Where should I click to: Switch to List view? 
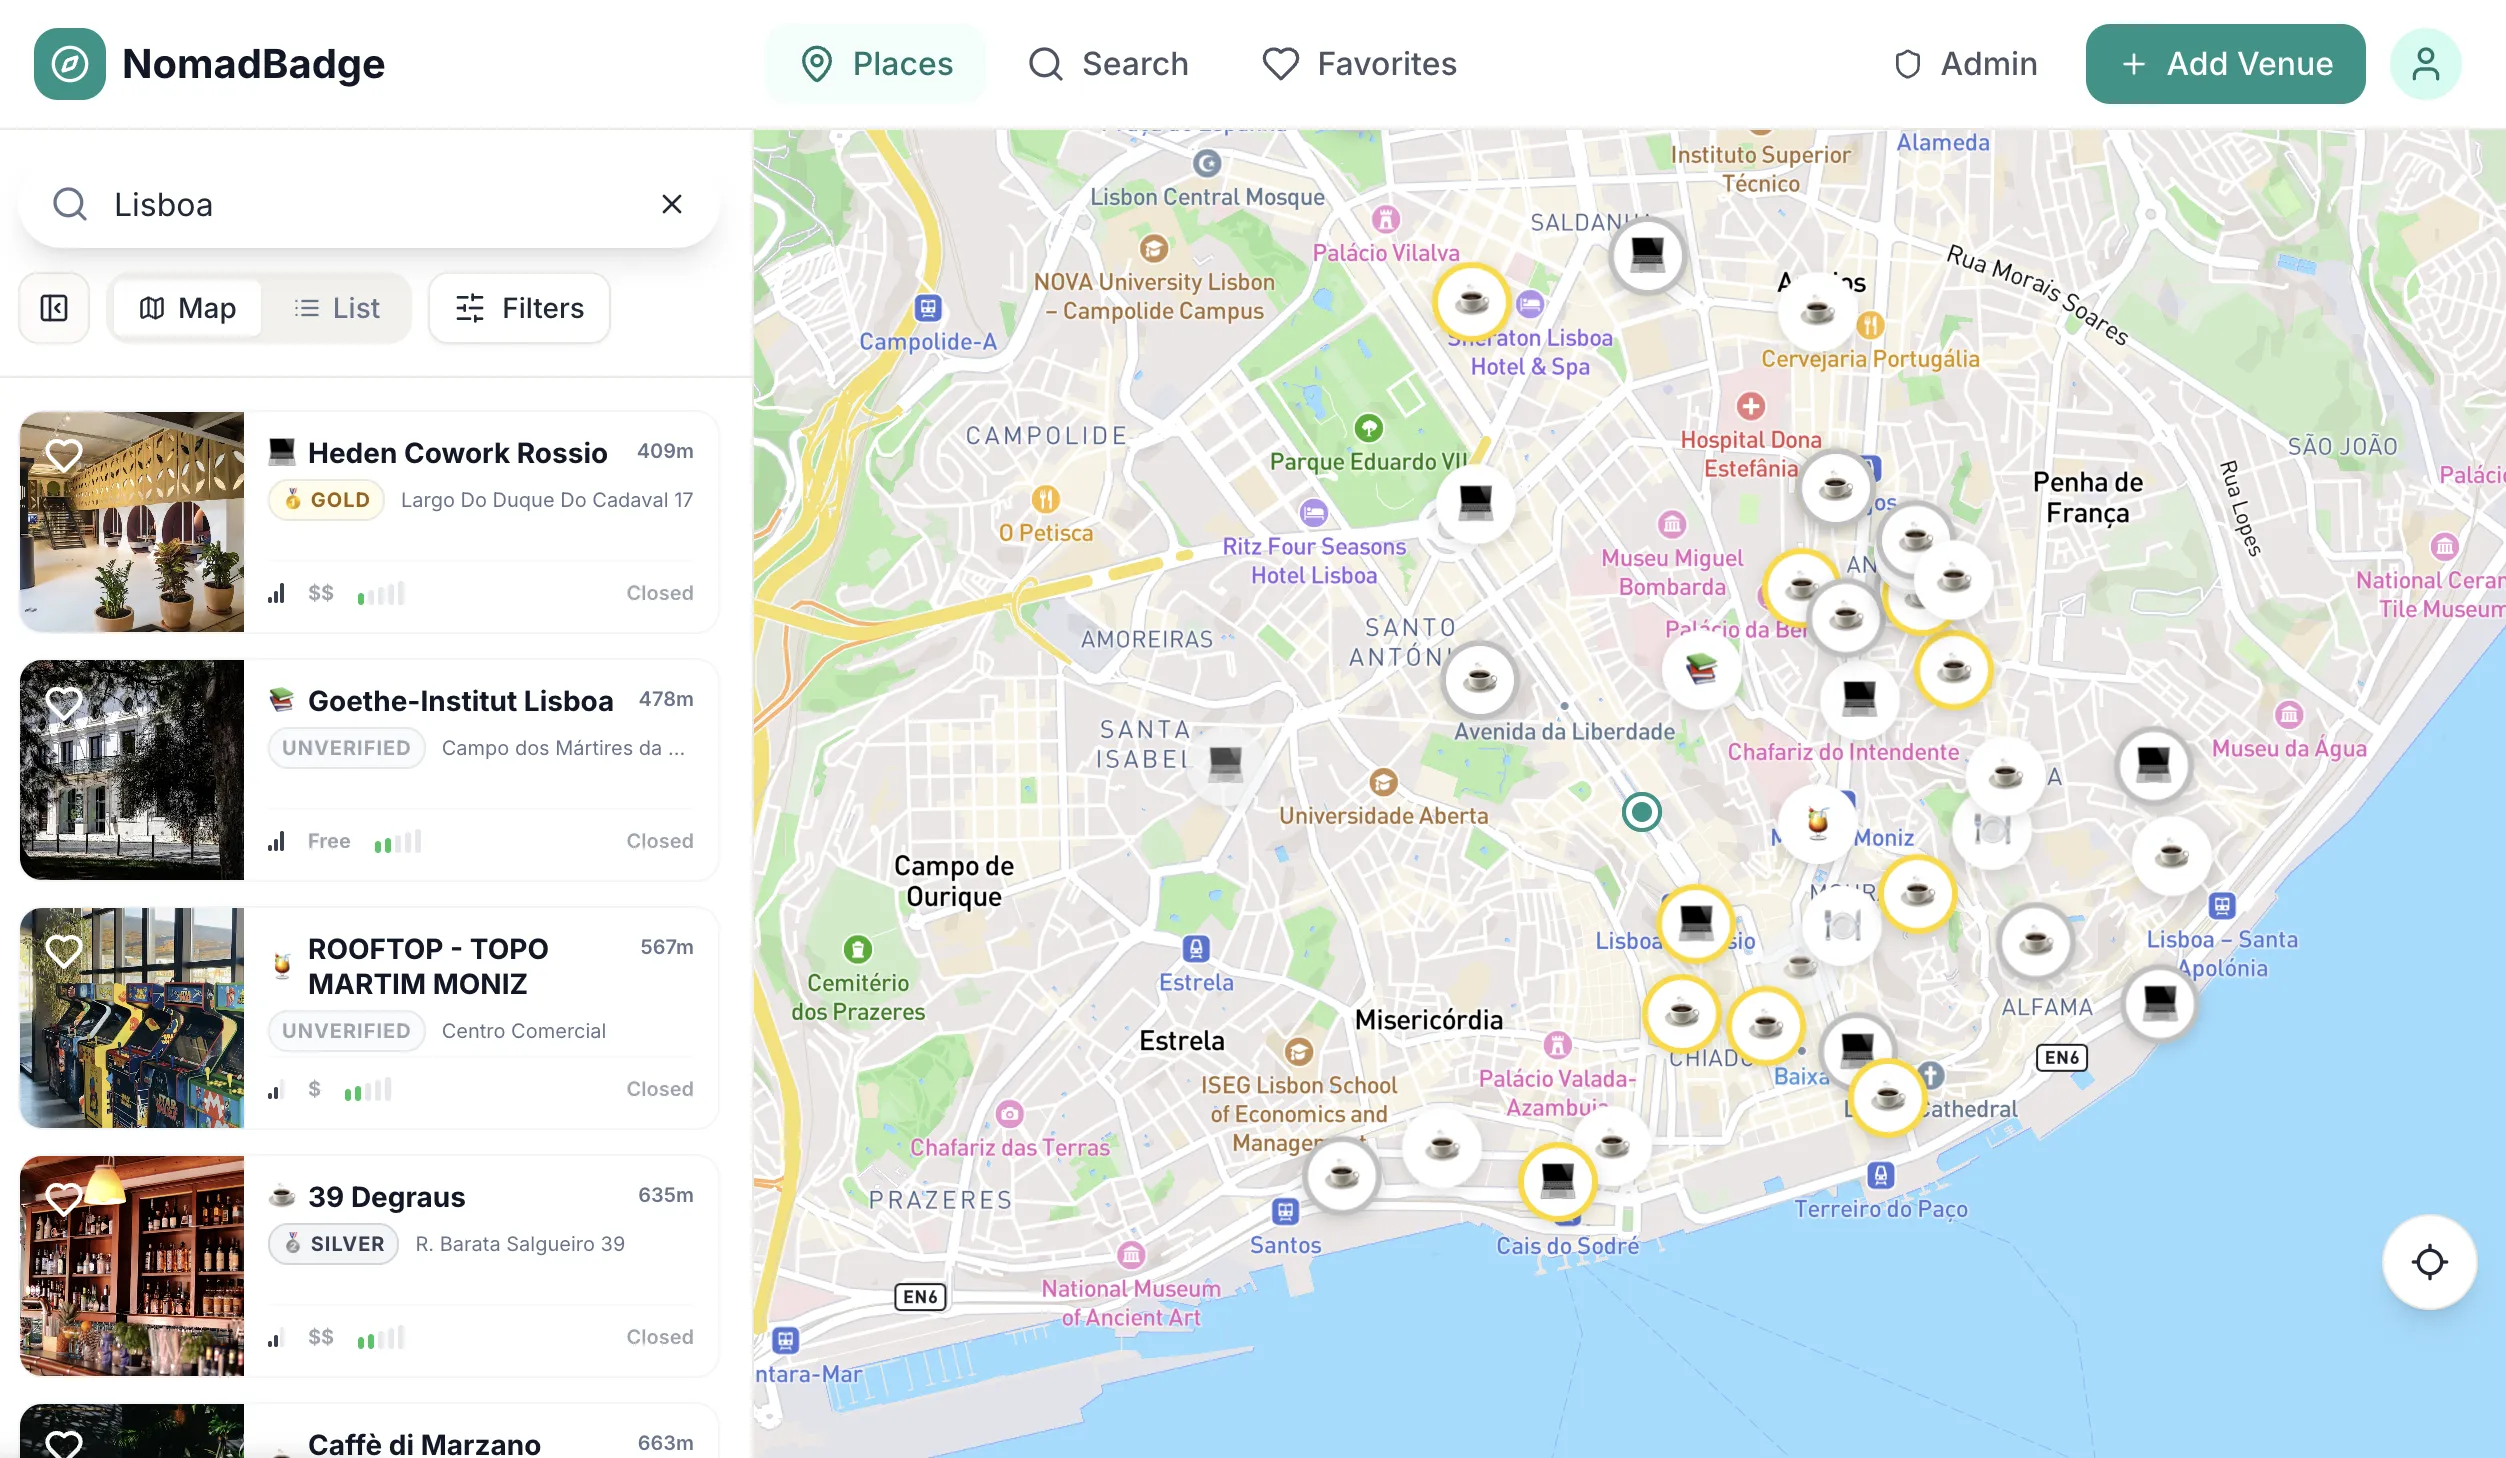(x=336, y=308)
